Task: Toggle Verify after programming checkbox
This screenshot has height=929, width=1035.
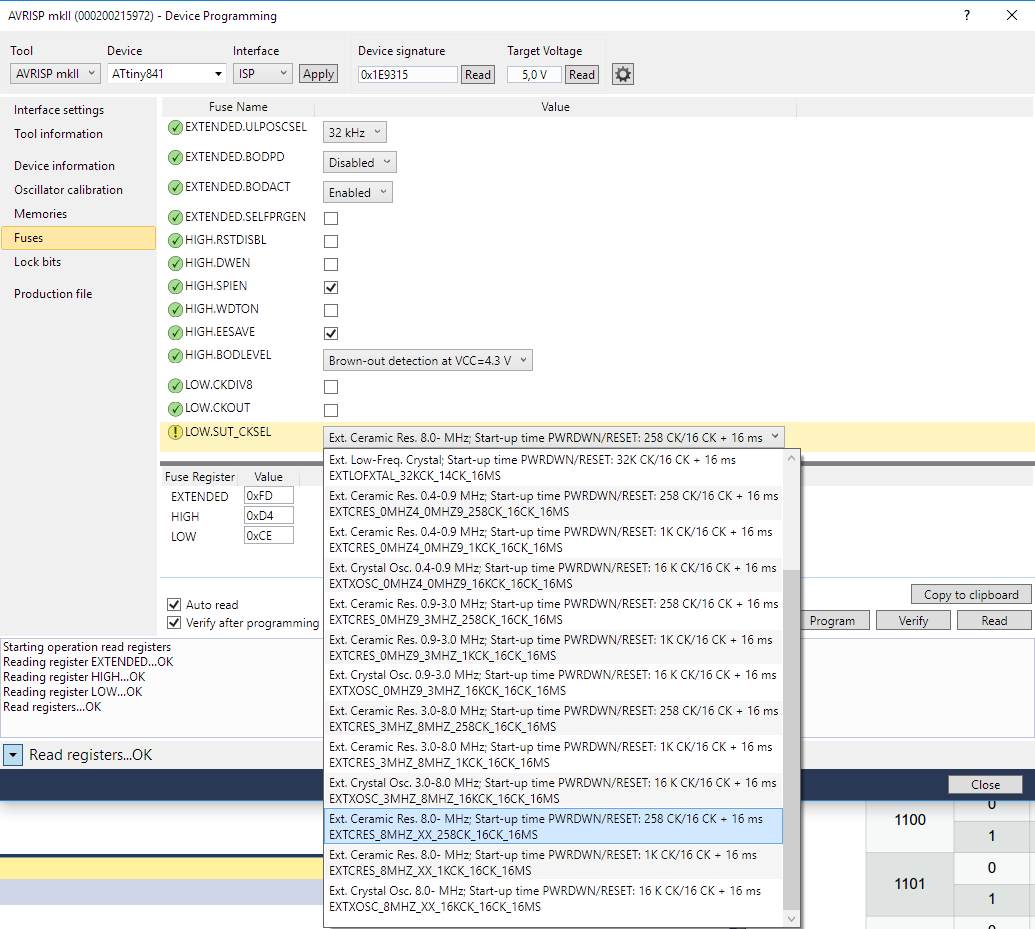Action: point(174,622)
